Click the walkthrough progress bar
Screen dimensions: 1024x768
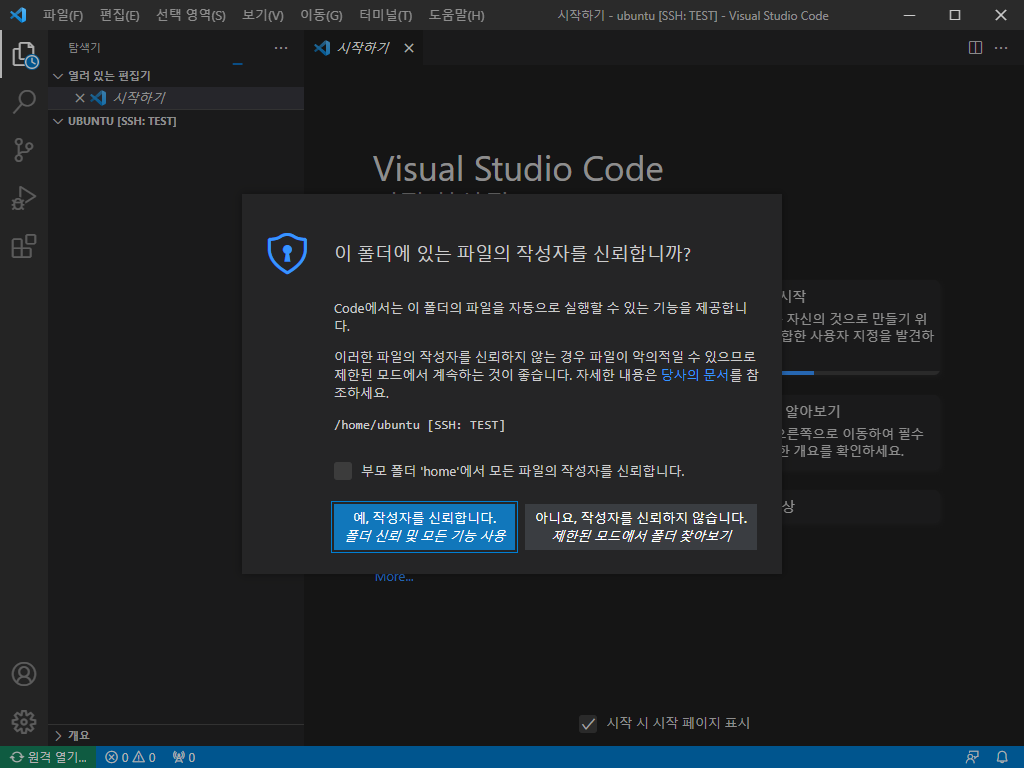click(x=860, y=373)
